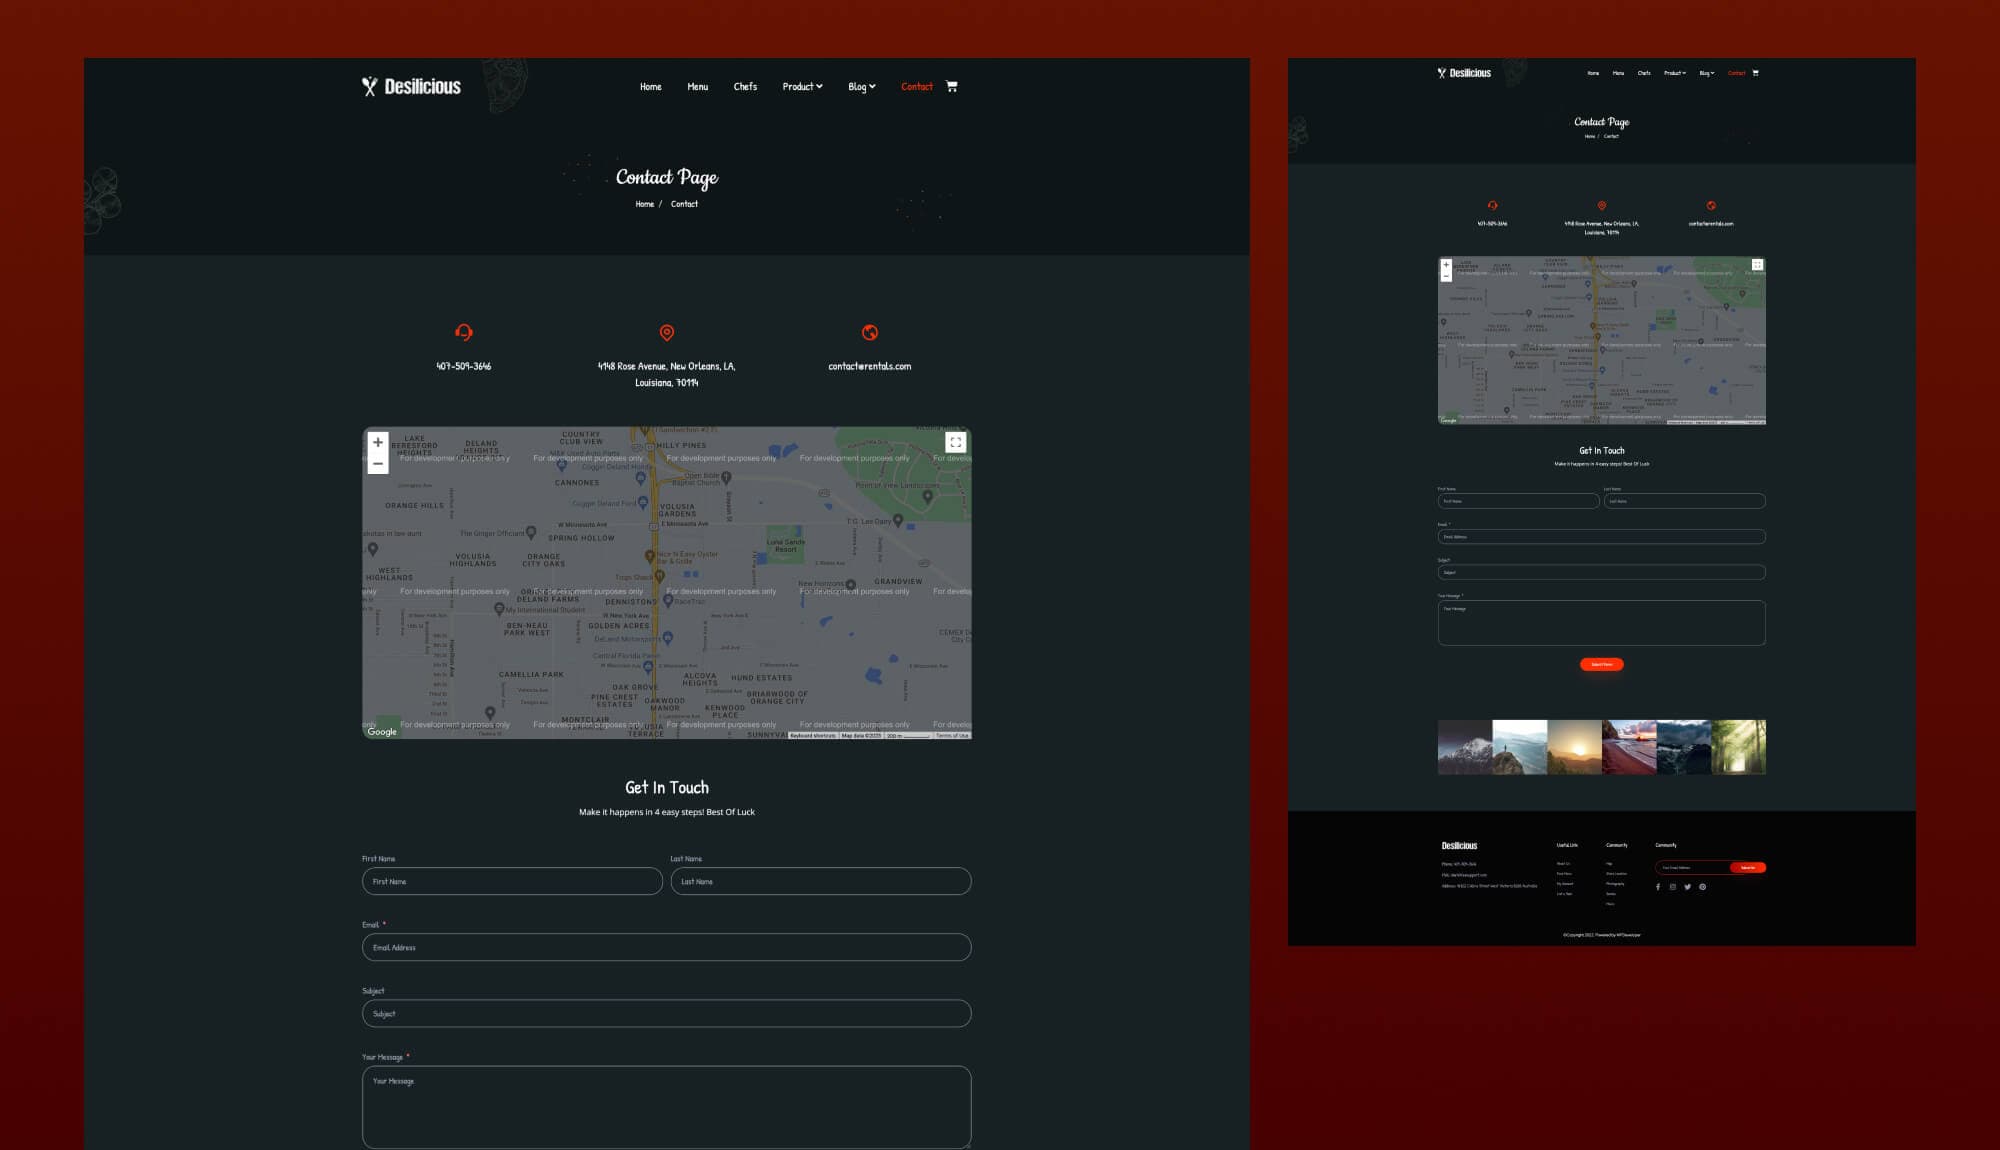This screenshot has width=2000, height=1150.
Task: Click the Home breadcrumb link
Action: [644, 204]
